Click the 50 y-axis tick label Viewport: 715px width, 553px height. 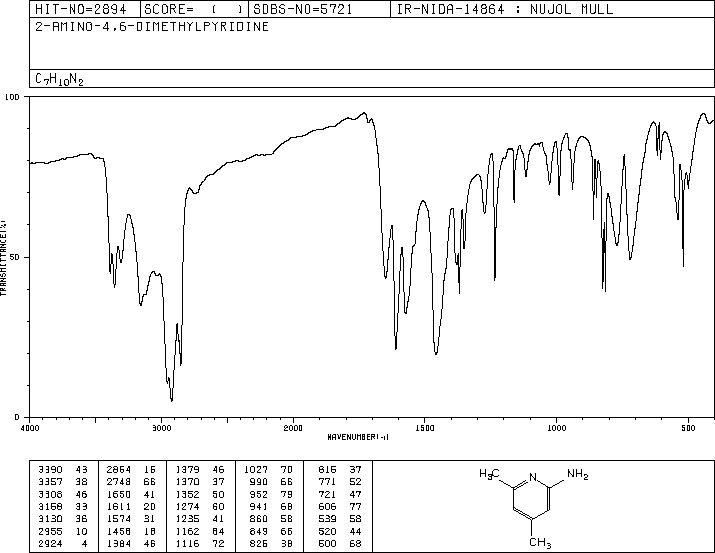pos(15,257)
